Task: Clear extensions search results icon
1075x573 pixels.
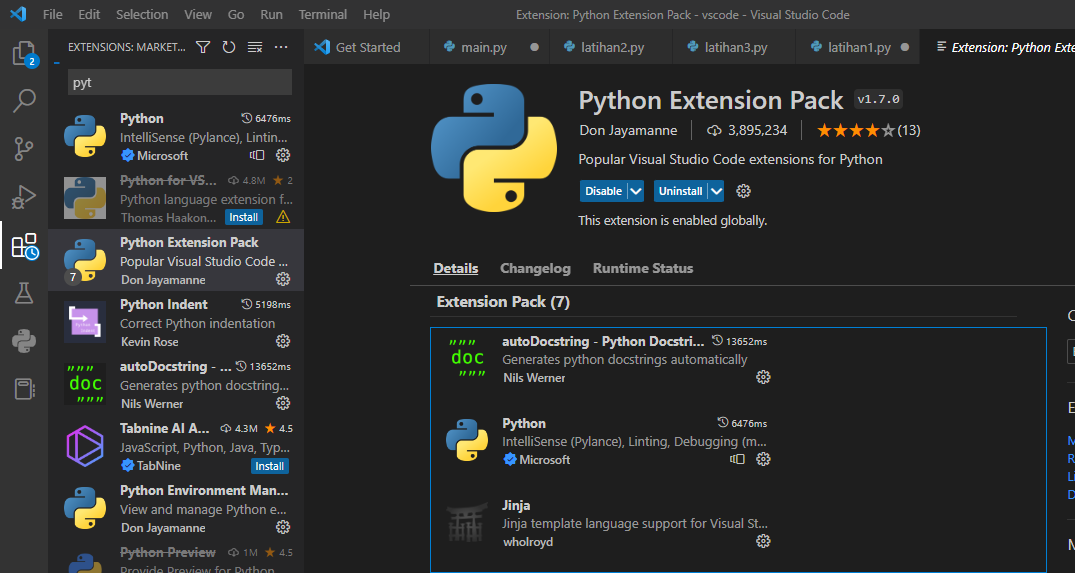Action: point(255,47)
